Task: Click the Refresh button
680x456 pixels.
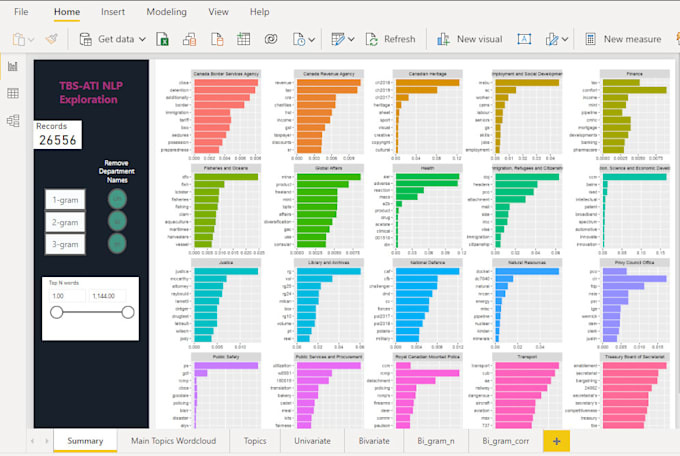Action: click(390, 39)
